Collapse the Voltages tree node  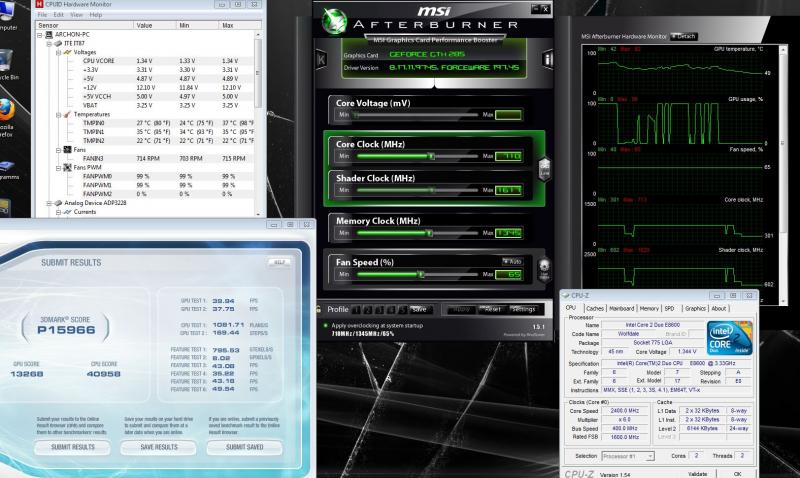pyautogui.click(x=58, y=52)
